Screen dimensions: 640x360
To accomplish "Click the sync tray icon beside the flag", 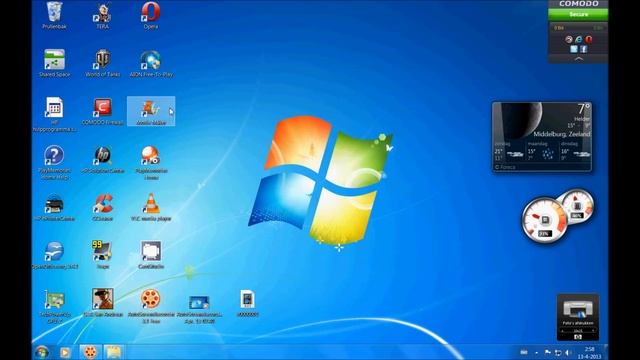I will (558, 353).
